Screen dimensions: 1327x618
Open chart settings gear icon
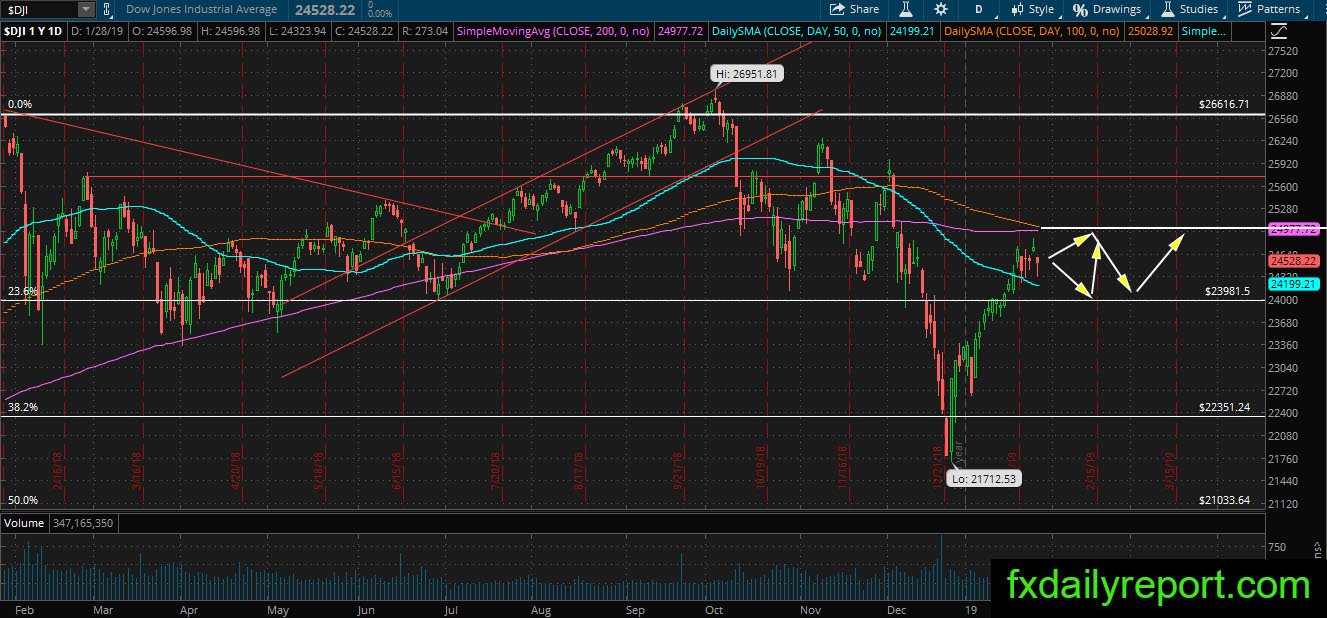coord(941,9)
